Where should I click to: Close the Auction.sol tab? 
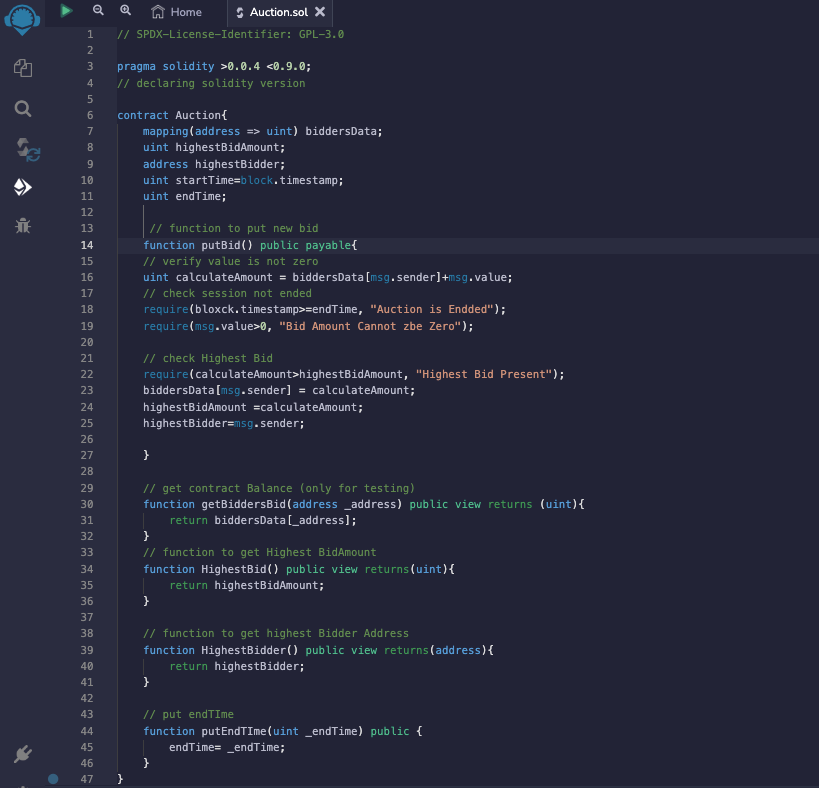(320, 11)
